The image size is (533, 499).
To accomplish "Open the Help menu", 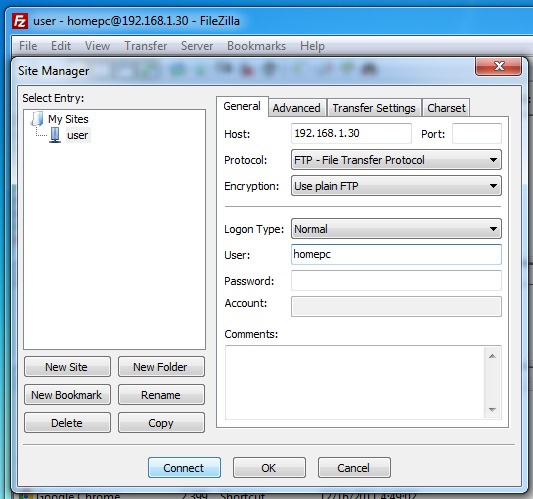I will point(312,46).
